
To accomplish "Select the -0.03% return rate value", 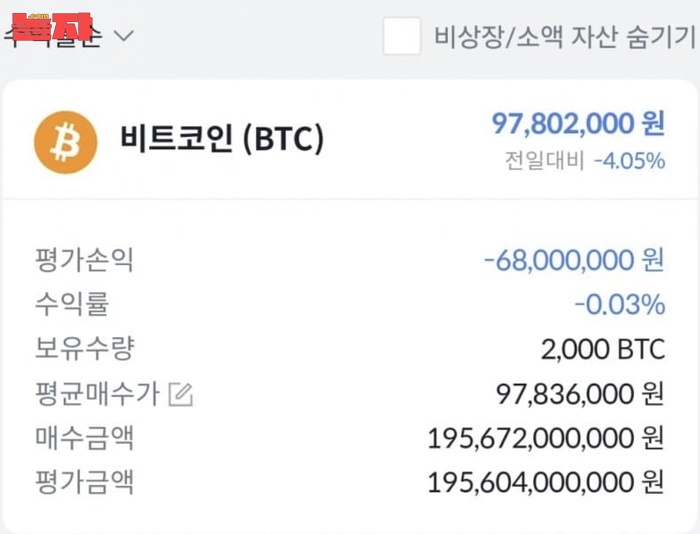I will 620,304.
